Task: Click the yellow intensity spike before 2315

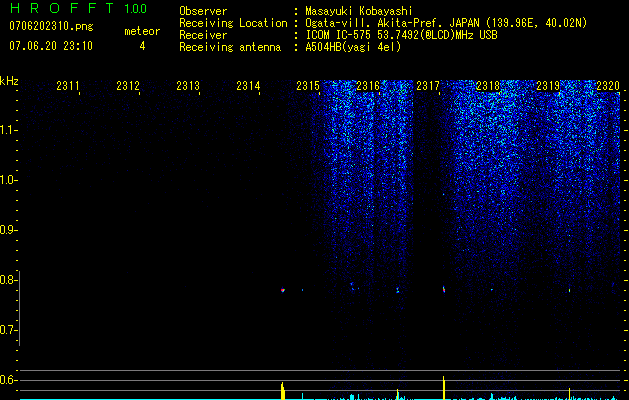Action: pos(282,391)
